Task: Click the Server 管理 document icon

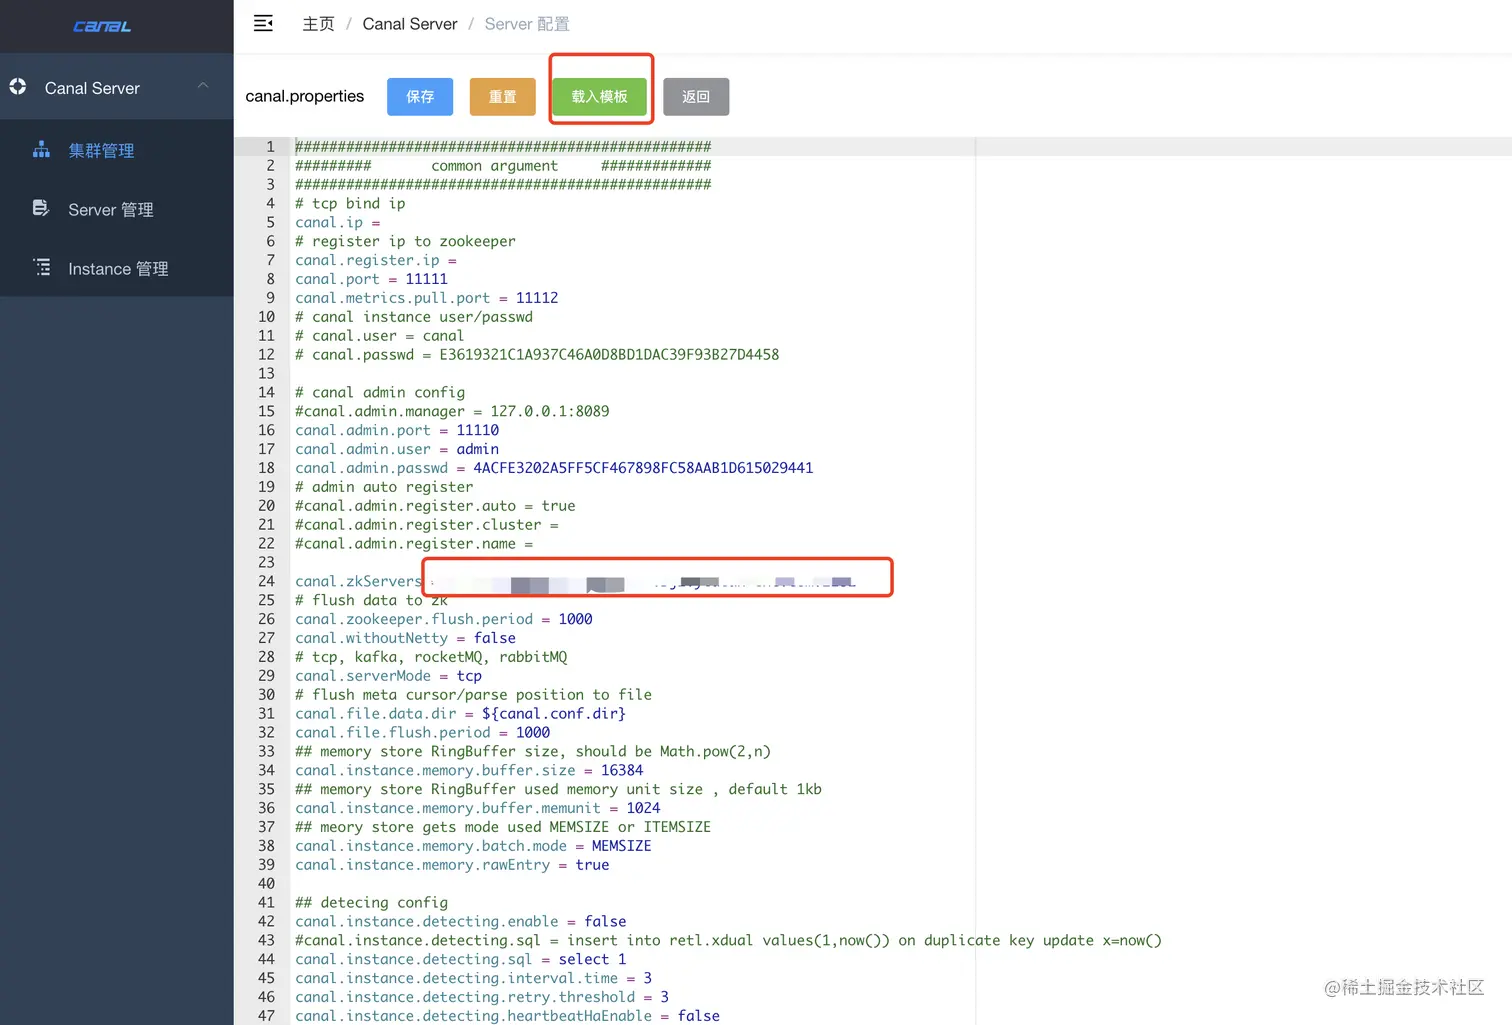Action: click(x=41, y=209)
